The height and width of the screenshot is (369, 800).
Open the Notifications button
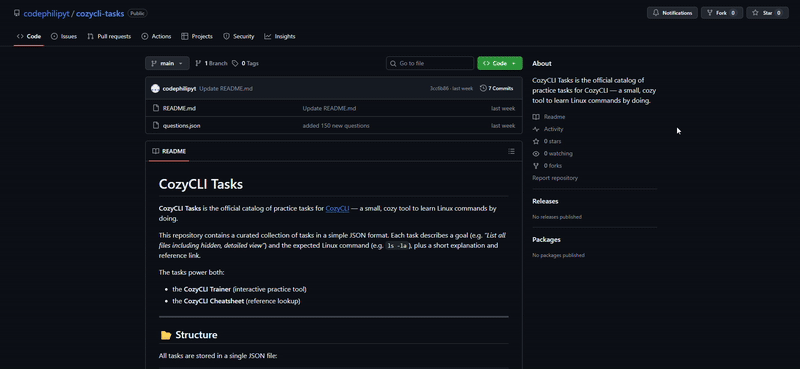(671, 13)
